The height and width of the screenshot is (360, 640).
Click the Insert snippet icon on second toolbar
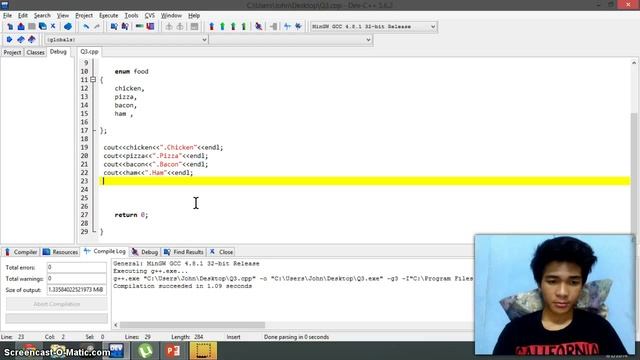pos(9,40)
